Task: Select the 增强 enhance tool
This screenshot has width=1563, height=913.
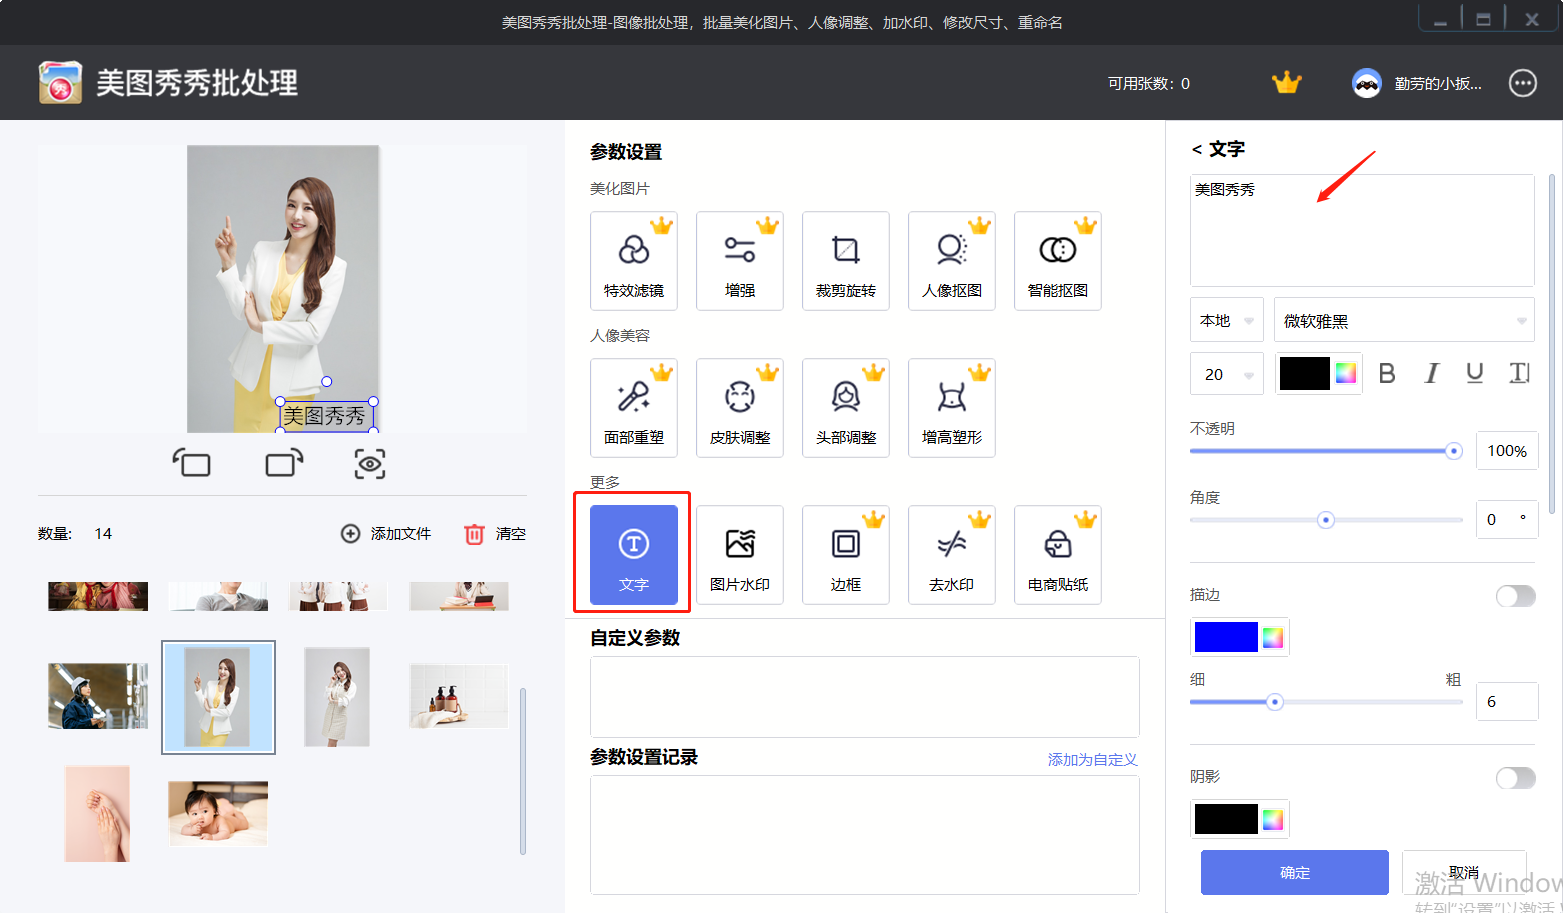Action: (740, 261)
